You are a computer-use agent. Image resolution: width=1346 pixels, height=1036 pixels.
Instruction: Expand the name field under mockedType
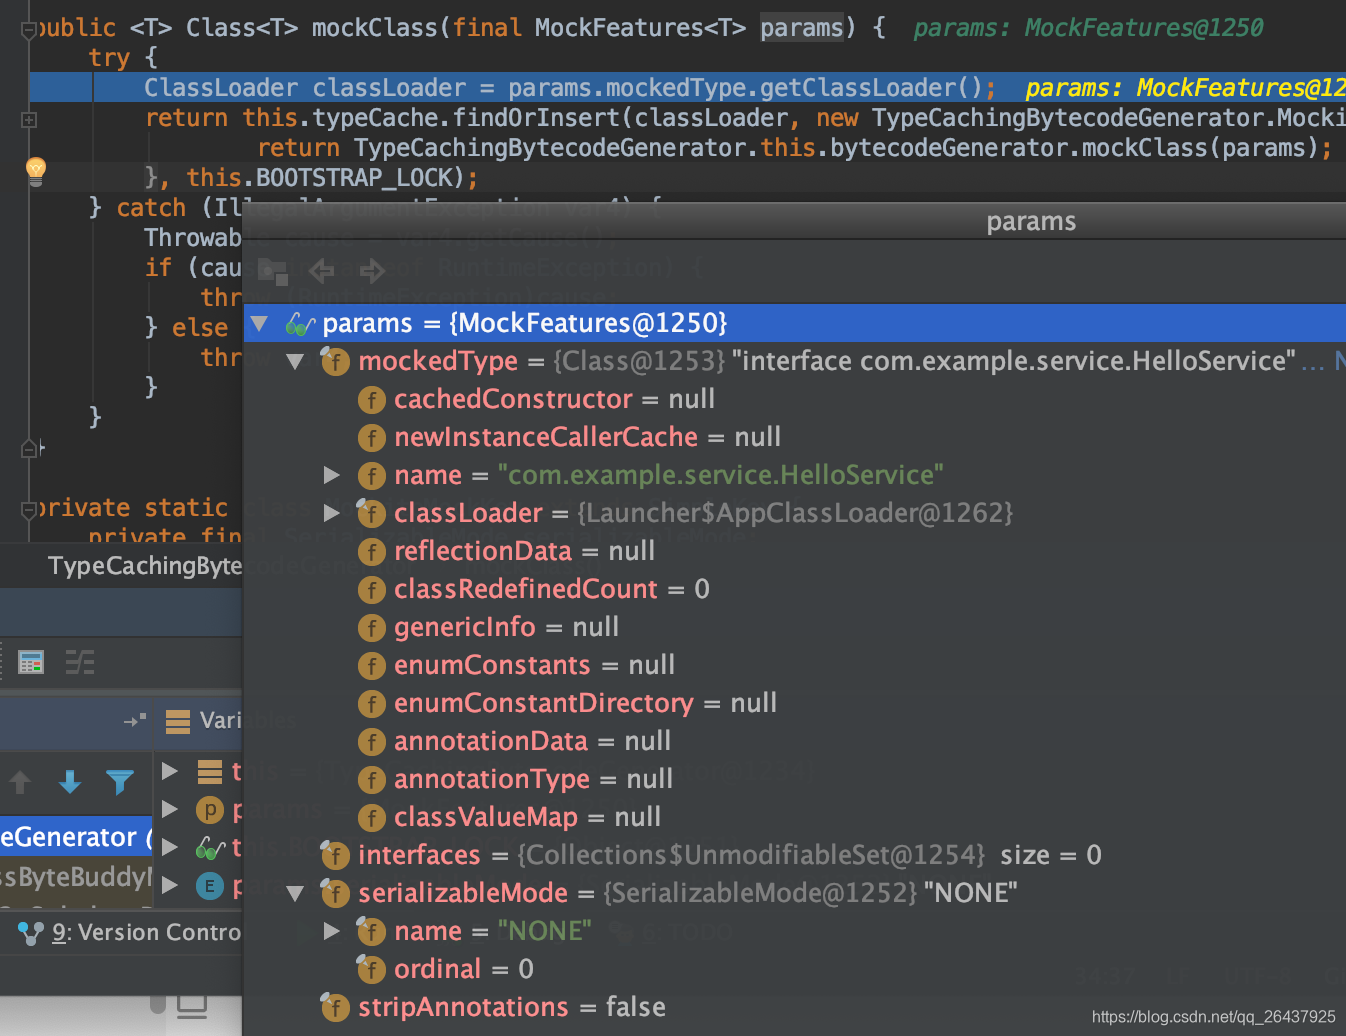coord(332,475)
